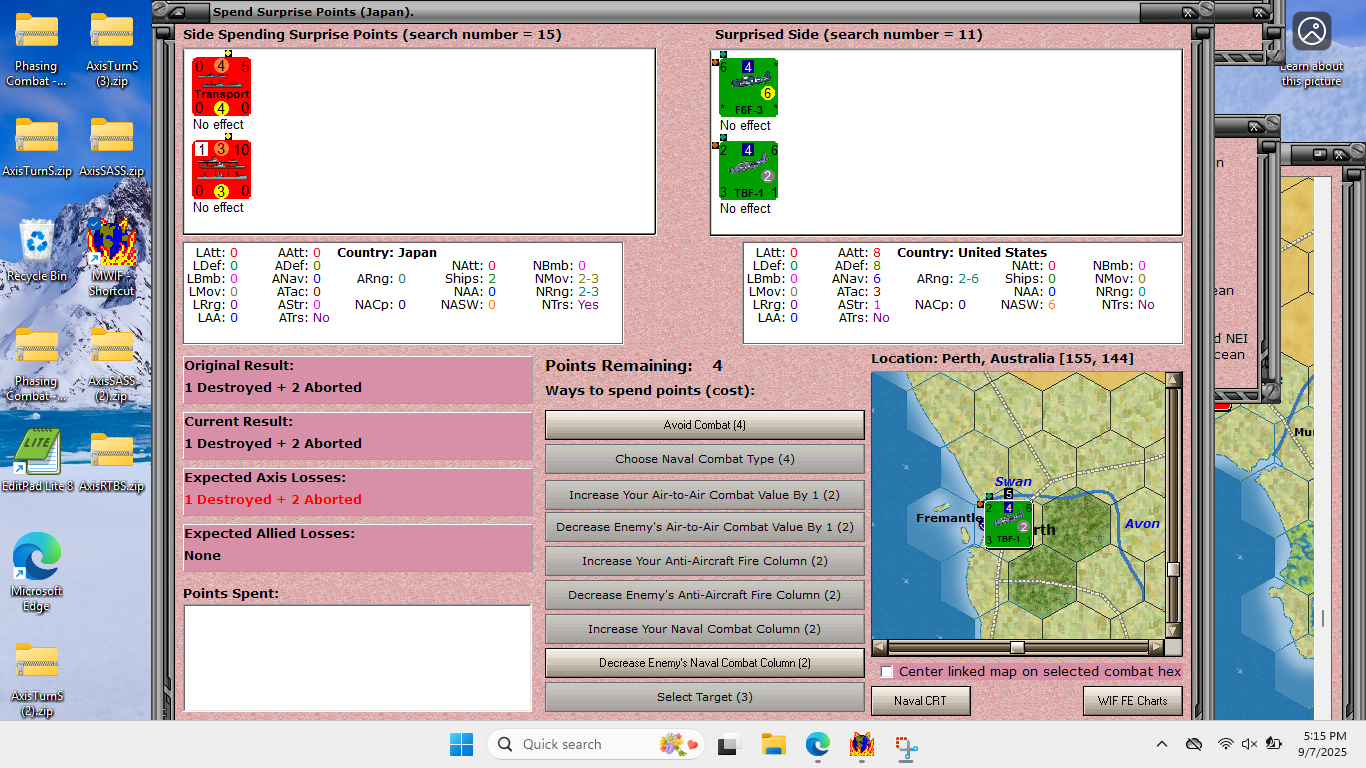Click Expected Axis Losses red text
The image size is (1366, 768).
[273, 499]
